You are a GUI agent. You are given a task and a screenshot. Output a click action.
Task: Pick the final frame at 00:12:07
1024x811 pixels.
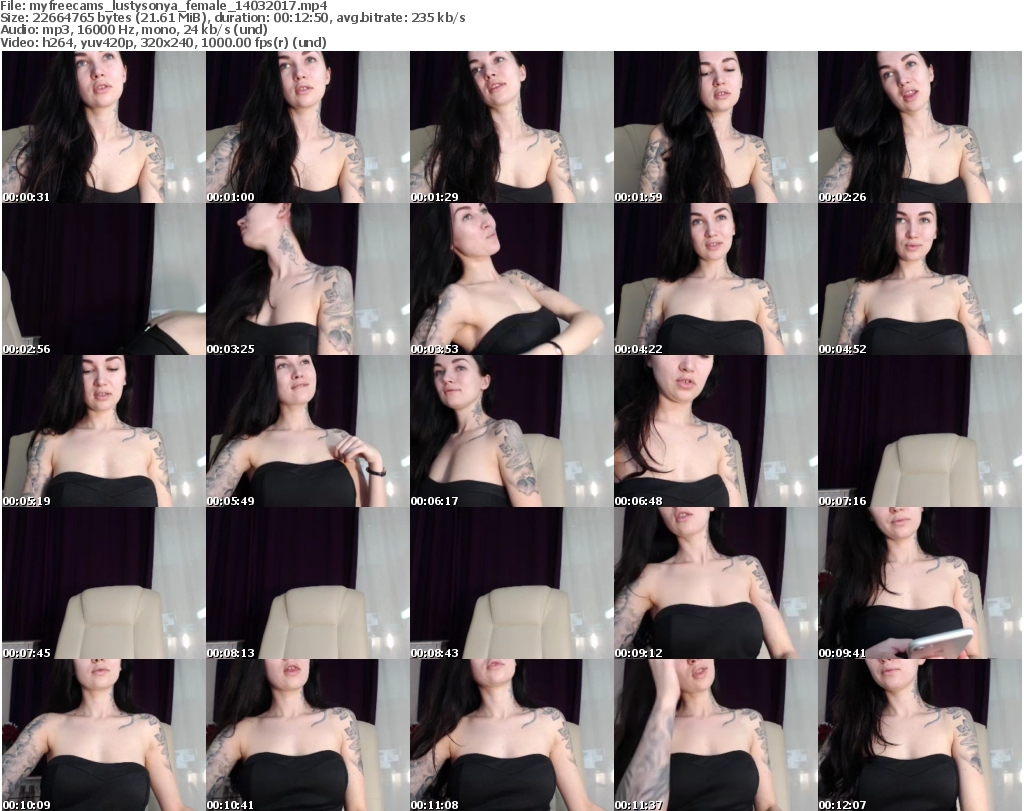coord(920,735)
